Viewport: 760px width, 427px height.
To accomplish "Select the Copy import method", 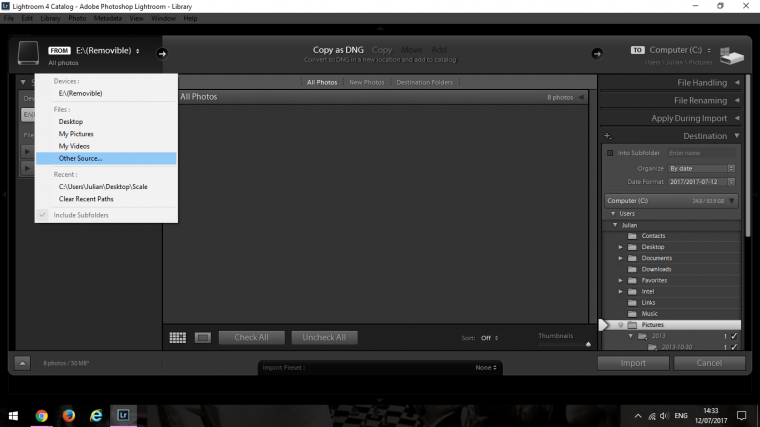I will point(382,50).
